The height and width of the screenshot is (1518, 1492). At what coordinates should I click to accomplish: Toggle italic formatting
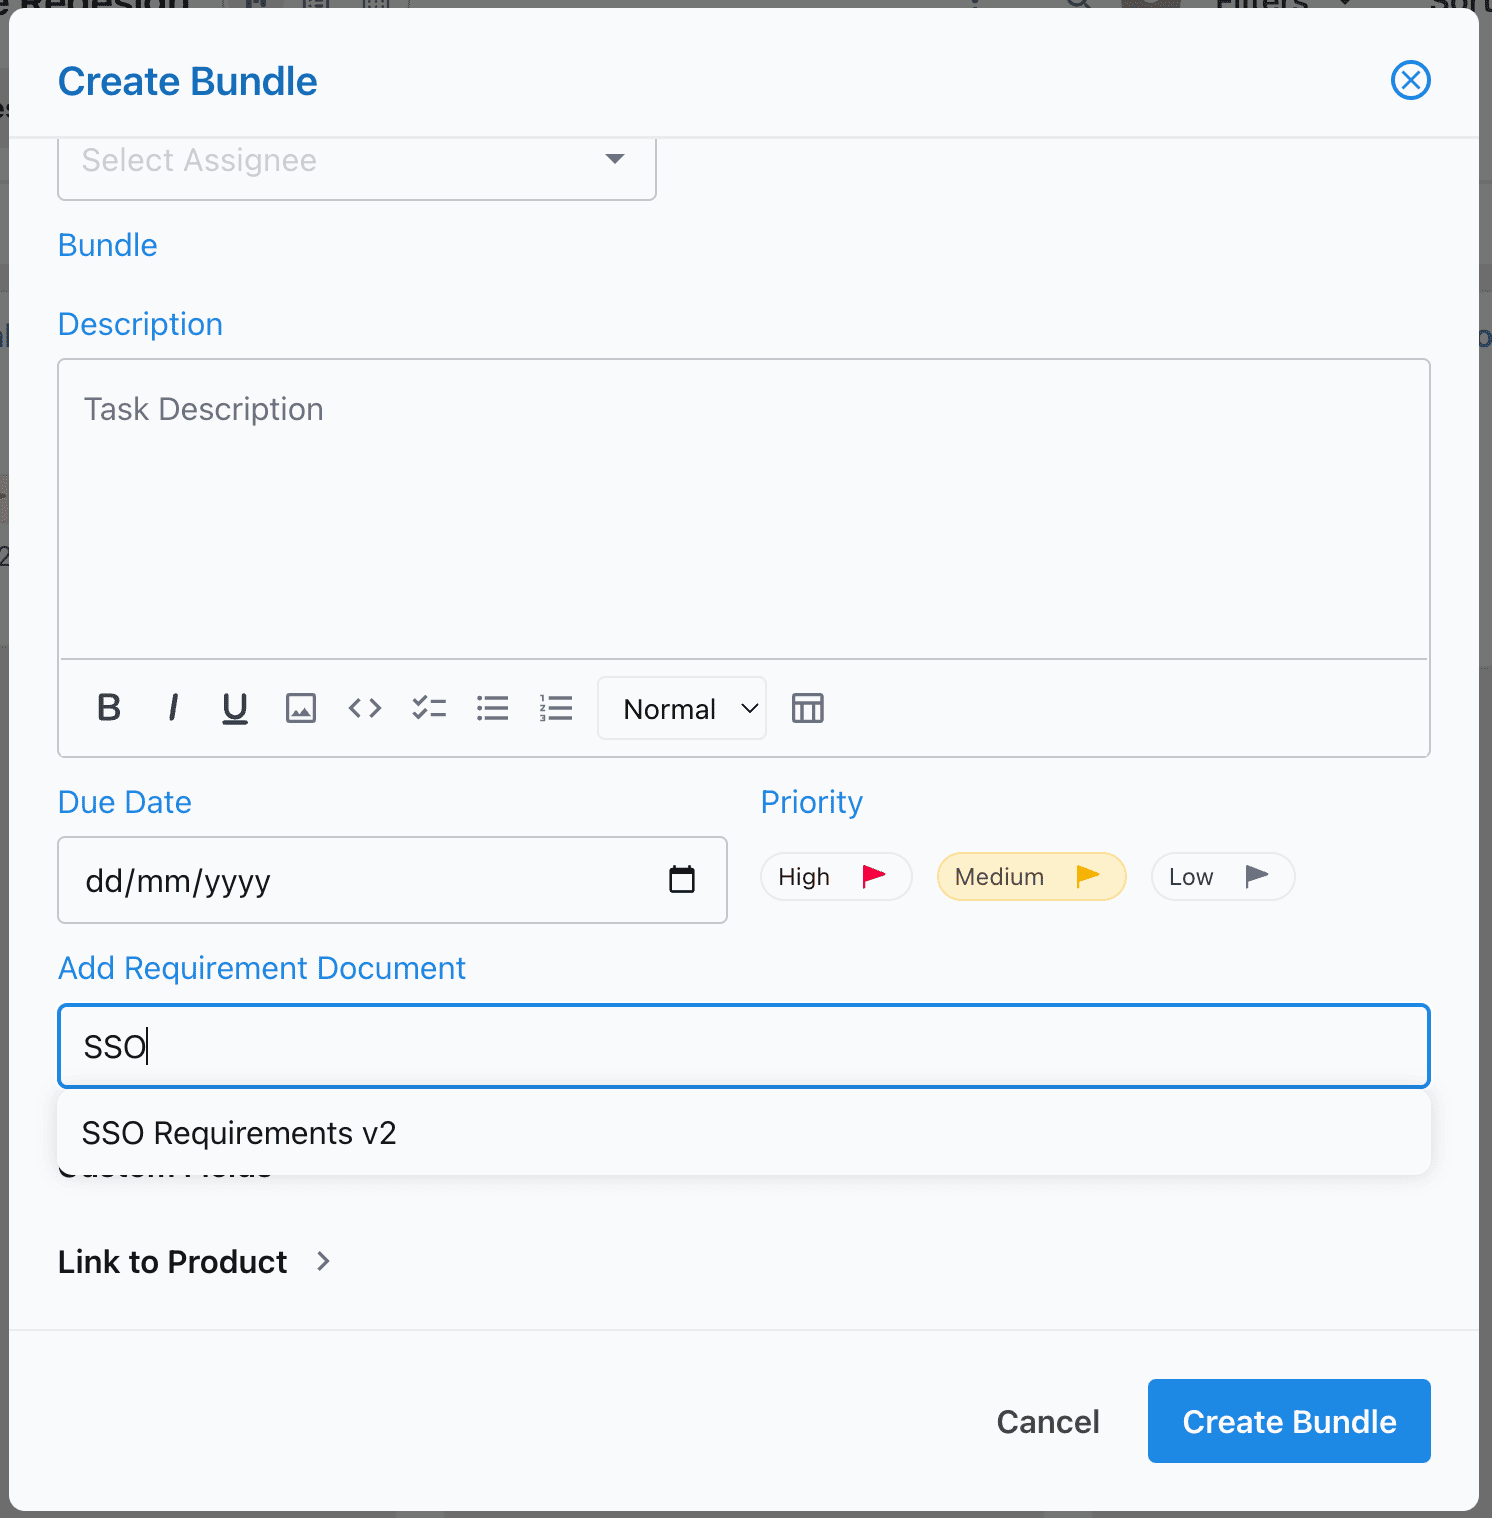pos(173,708)
